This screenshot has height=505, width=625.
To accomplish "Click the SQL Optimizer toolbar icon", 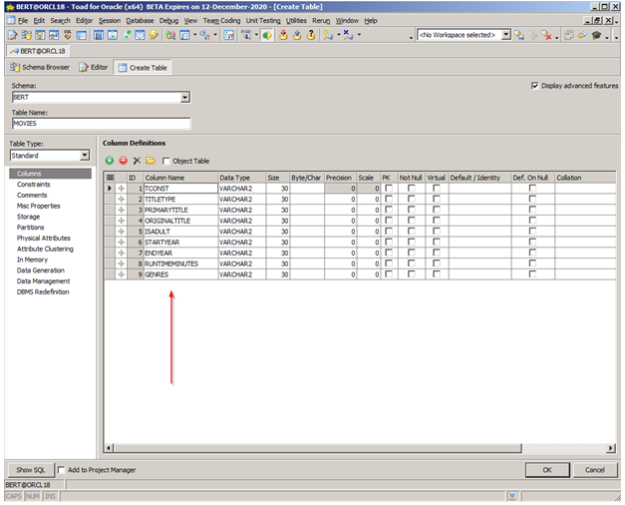I will (67, 35).
